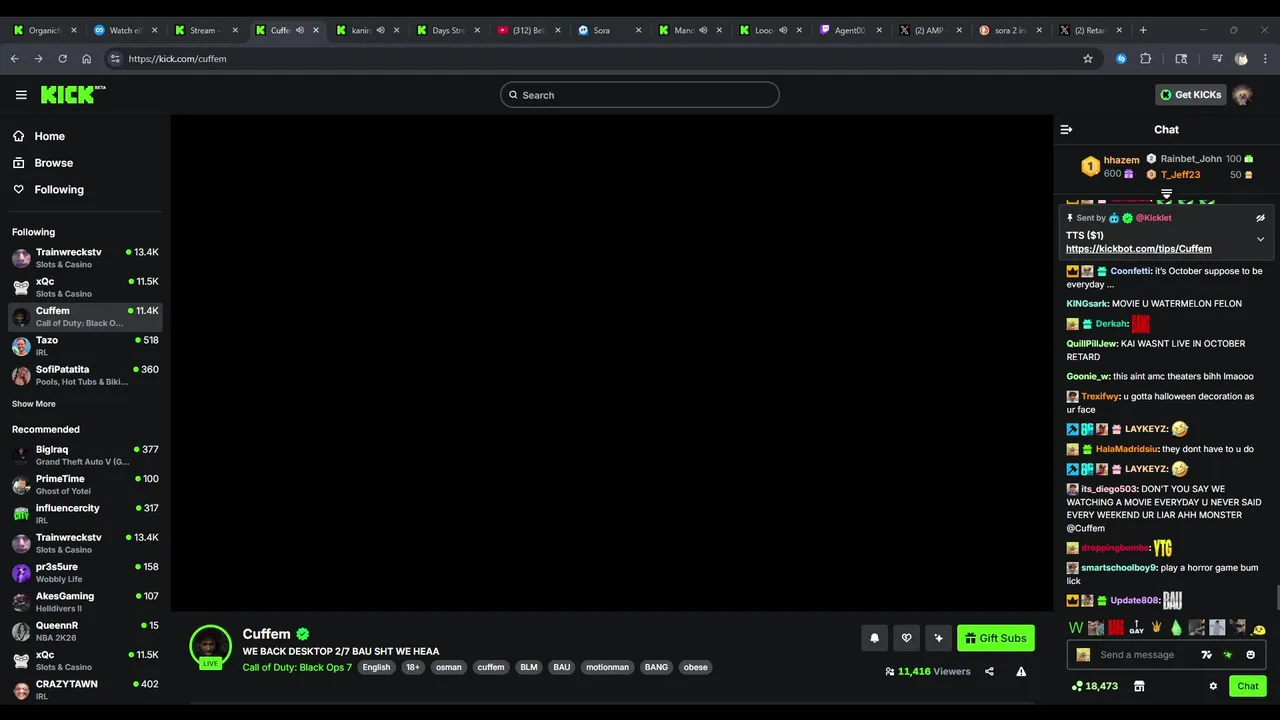Open BigIraq recommended channel
Screen dimensions: 1280x720
tap(85, 455)
